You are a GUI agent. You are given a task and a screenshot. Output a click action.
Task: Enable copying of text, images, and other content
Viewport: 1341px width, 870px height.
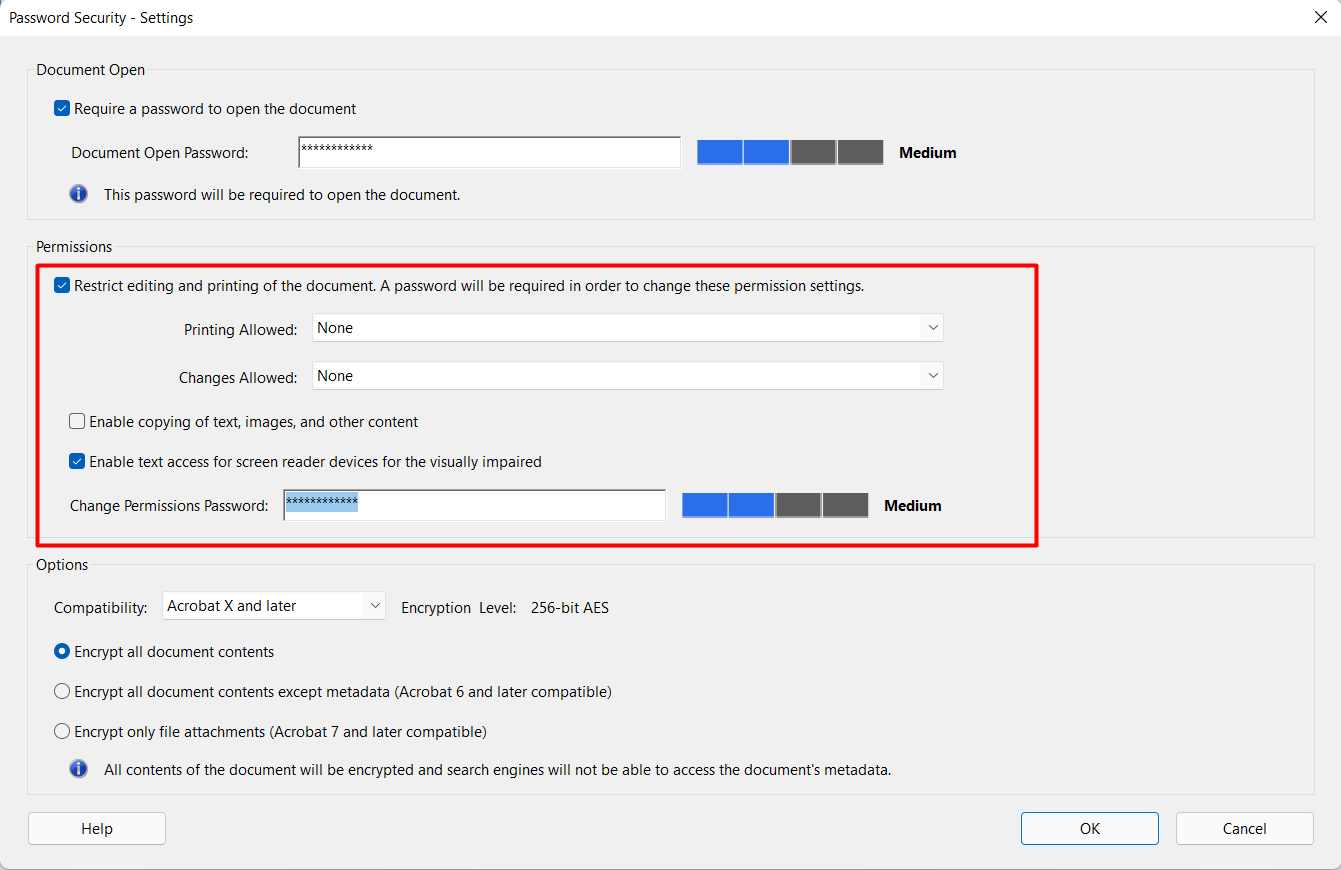pos(77,421)
